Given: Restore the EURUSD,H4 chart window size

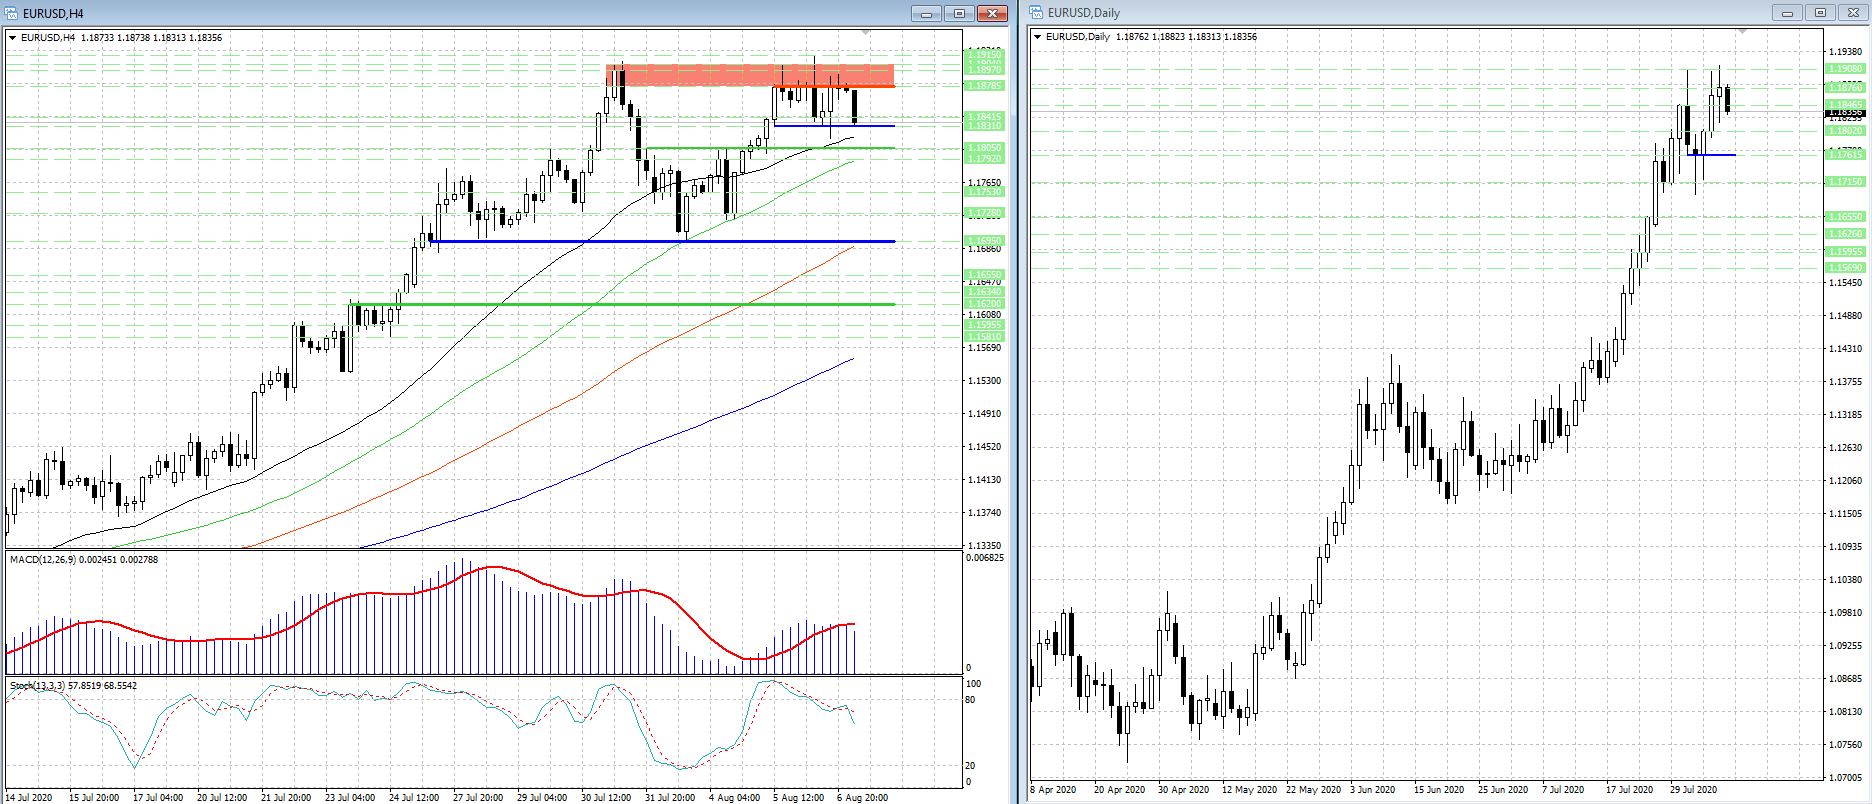Looking at the screenshot, I should click(959, 13).
